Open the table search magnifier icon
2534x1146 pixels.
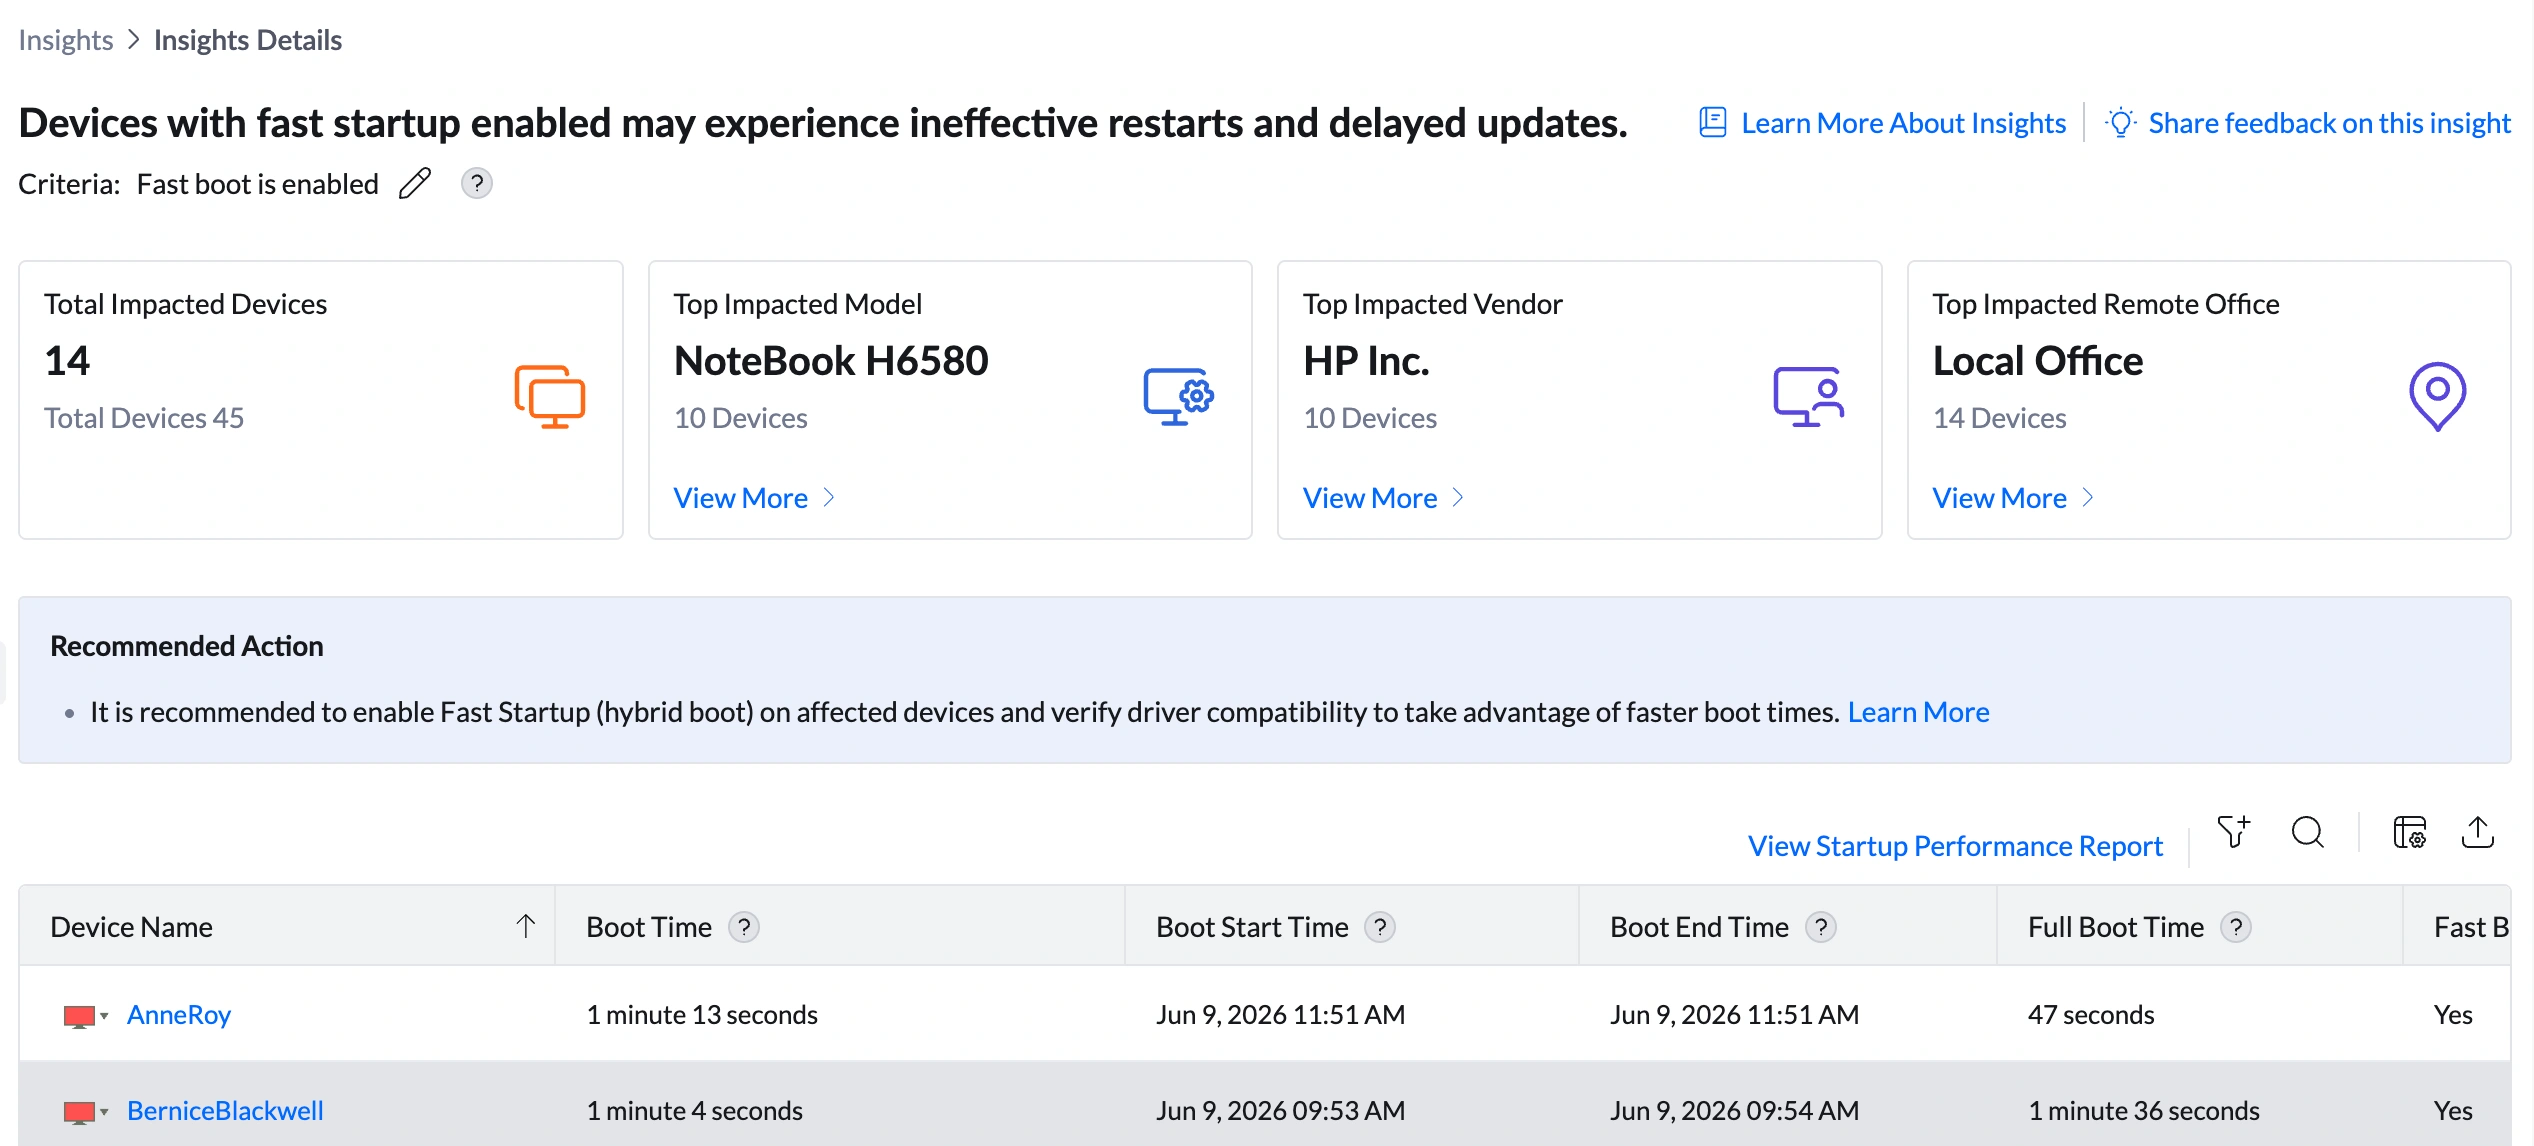click(x=2308, y=832)
